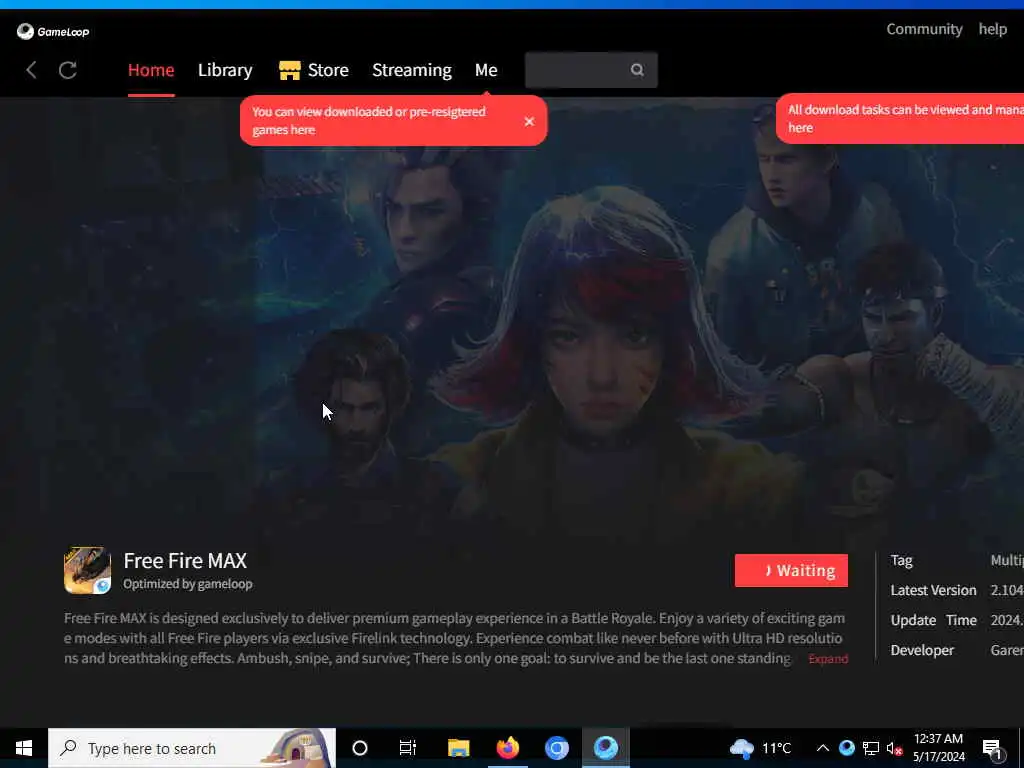Screen dimensions: 1024x768
Task: Click the Free Fire MAX title
Action: [x=185, y=561]
